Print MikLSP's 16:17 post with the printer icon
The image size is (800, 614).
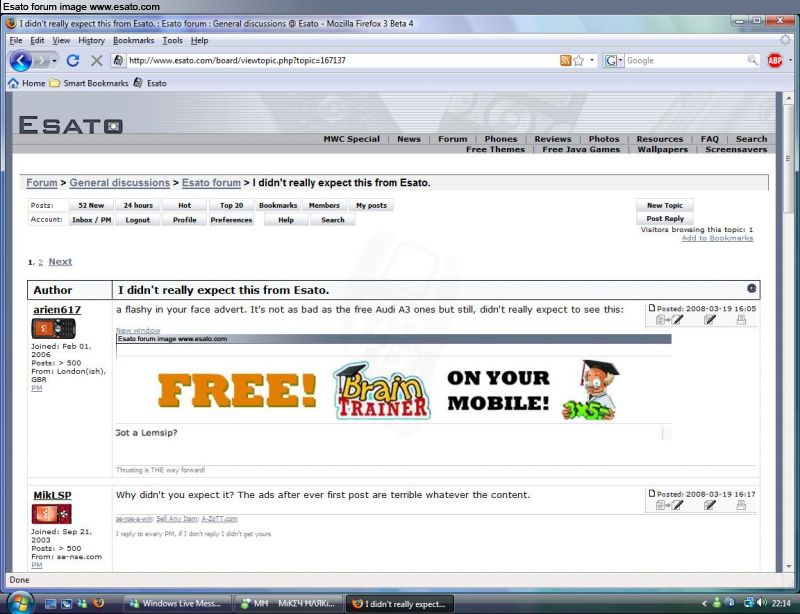[741, 505]
